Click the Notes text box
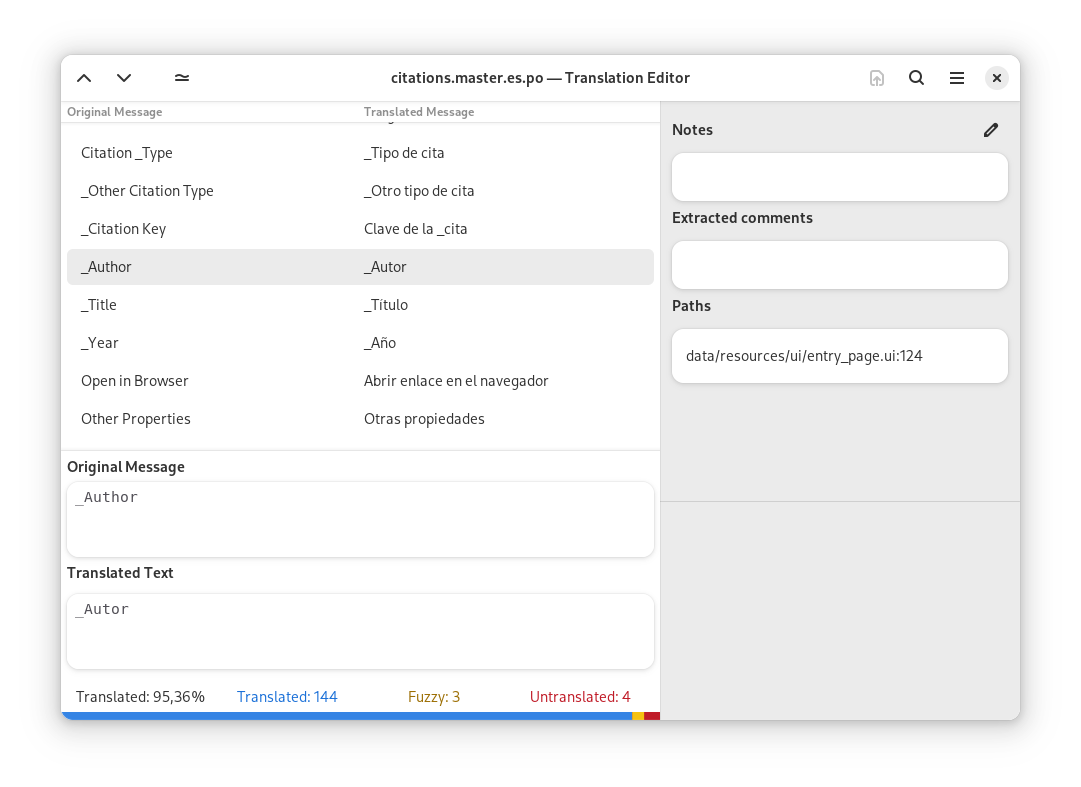The image size is (1081, 787). pyautogui.click(x=839, y=177)
